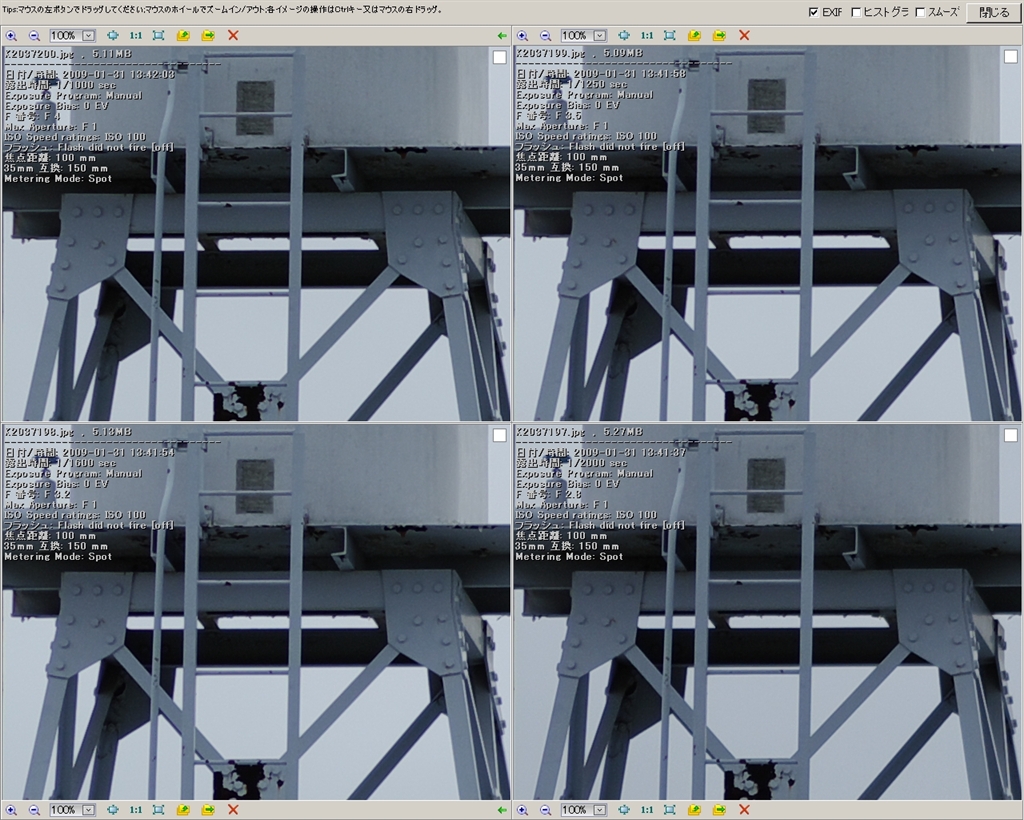Tick the selection box on X2037200.jpg
This screenshot has height=820, width=1024.
pos(500,57)
